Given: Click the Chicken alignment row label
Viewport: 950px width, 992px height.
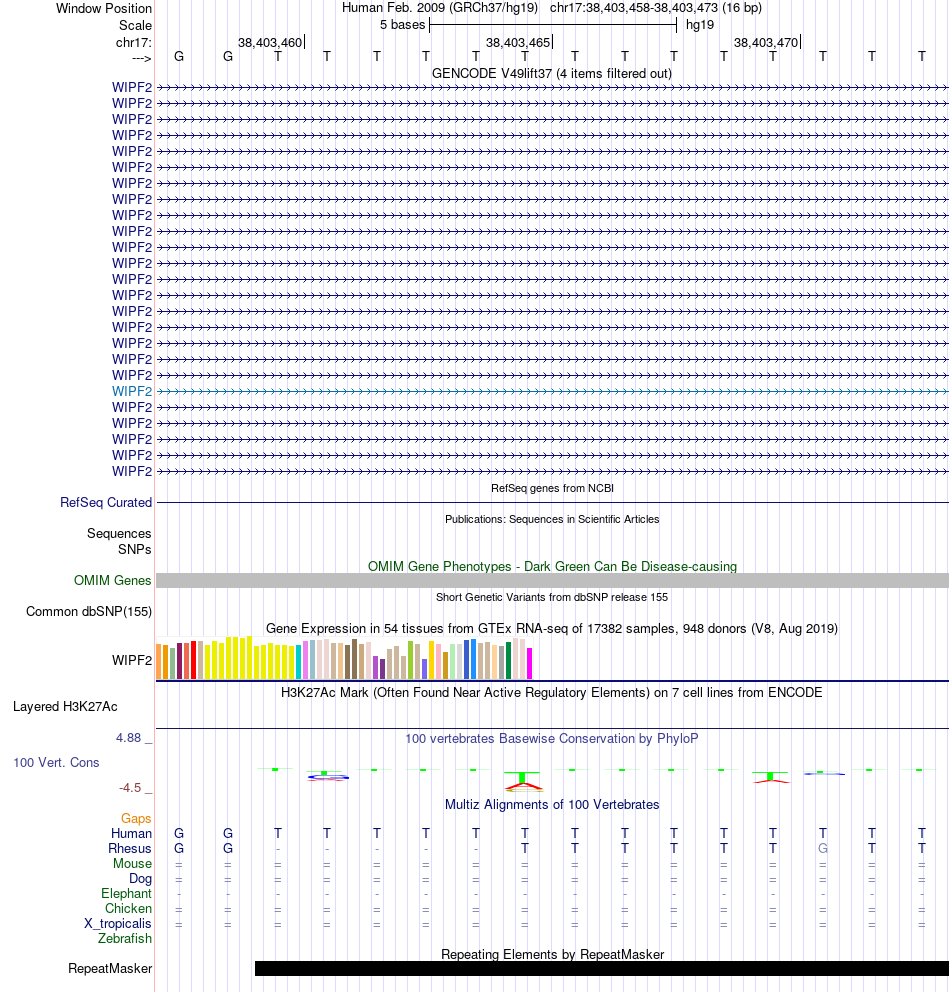Looking at the screenshot, I should (x=128, y=908).
